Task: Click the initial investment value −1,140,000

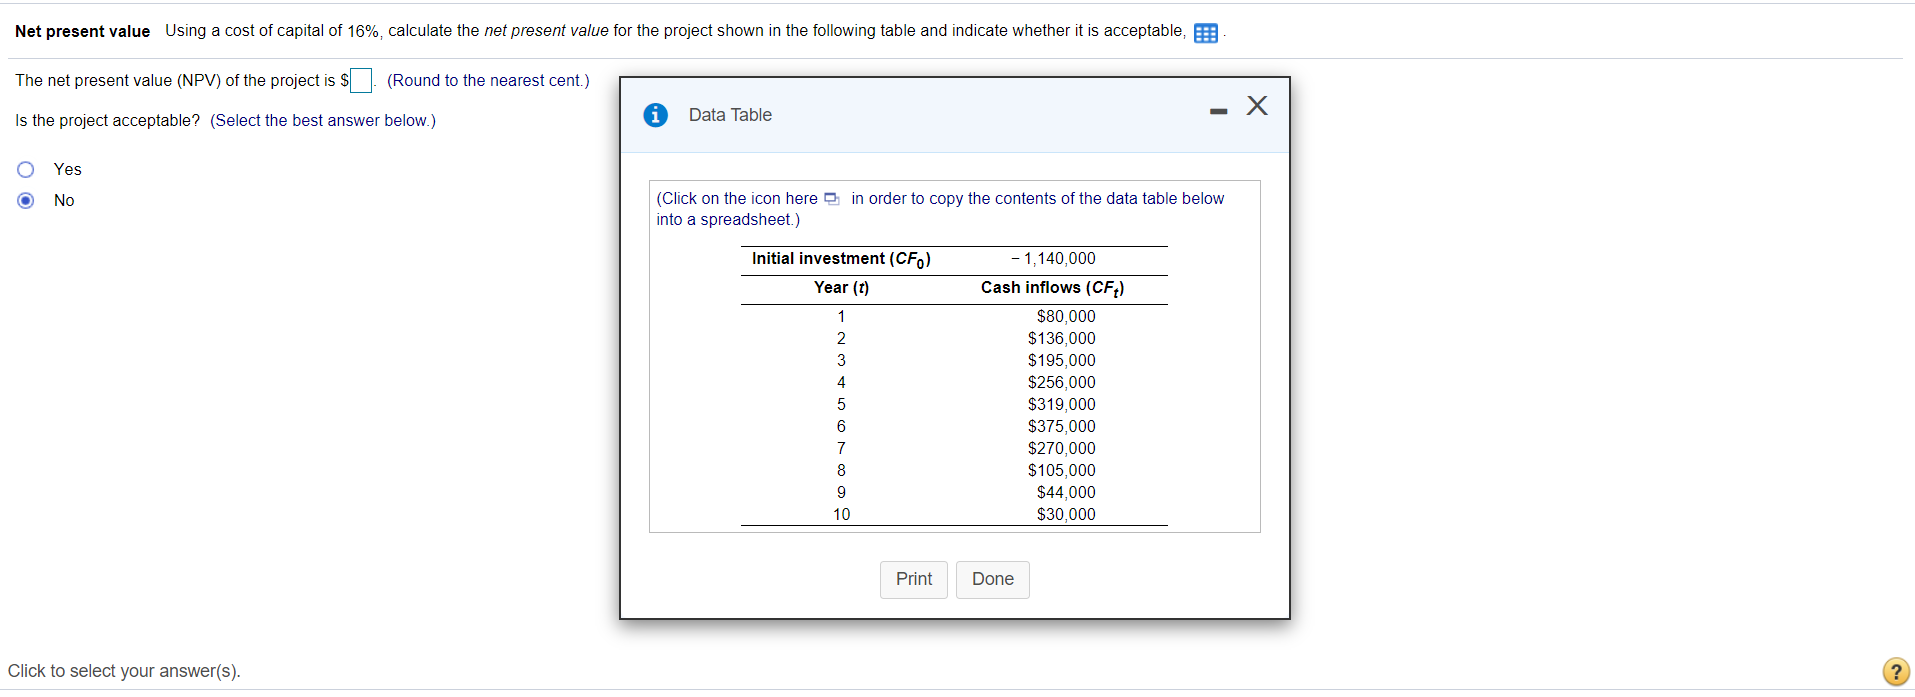Action: [x=1053, y=258]
